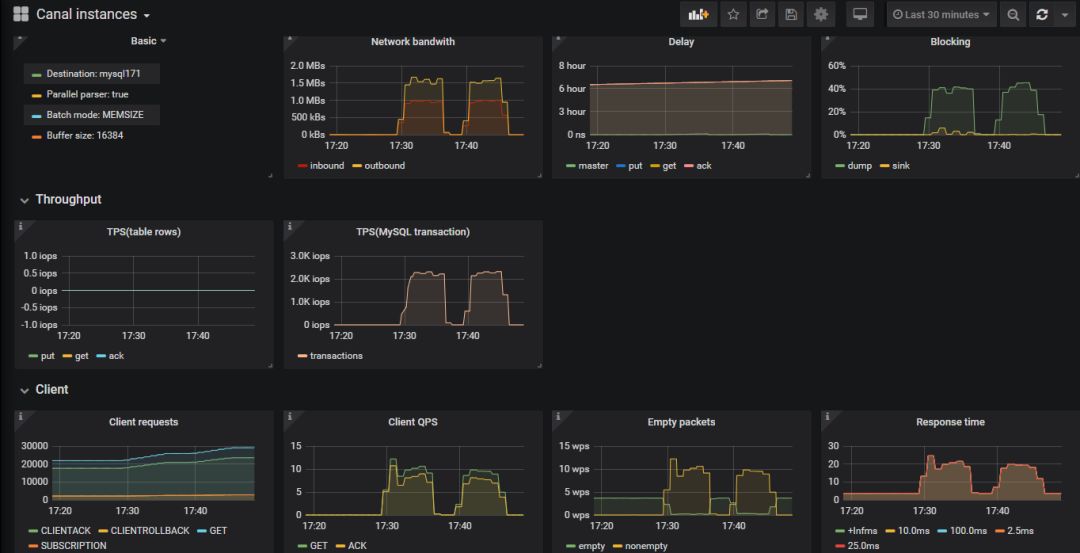
Task: Open the share dashboard icon
Action: pos(762,14)
